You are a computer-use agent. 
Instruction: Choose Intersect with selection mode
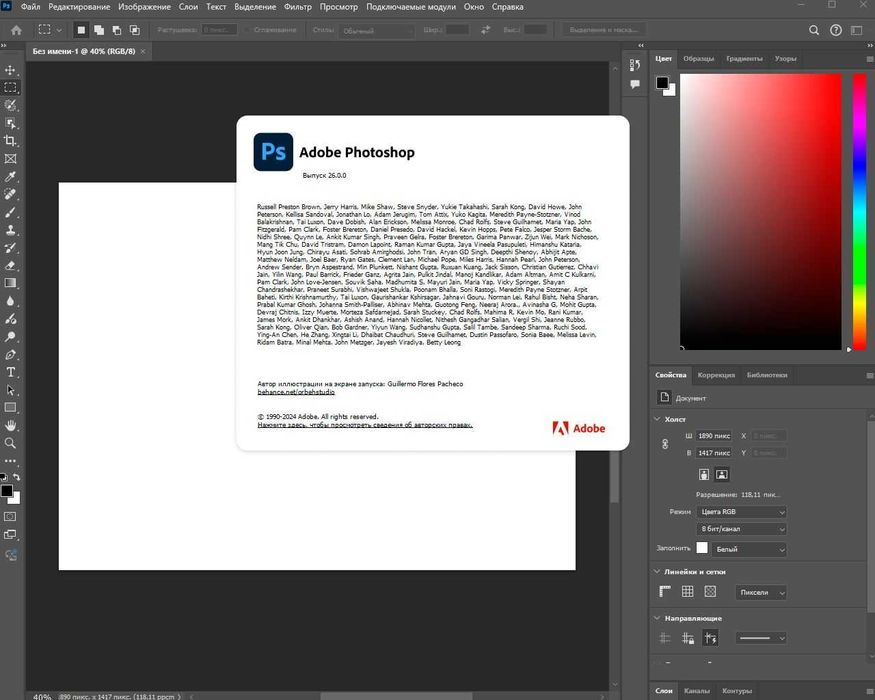coord(134,30)
